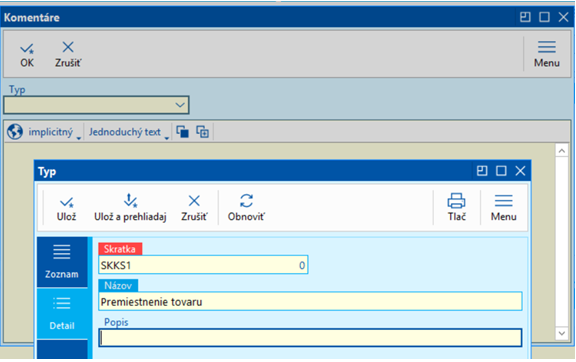Click the paste-add icon beside copy

point(202,132)
